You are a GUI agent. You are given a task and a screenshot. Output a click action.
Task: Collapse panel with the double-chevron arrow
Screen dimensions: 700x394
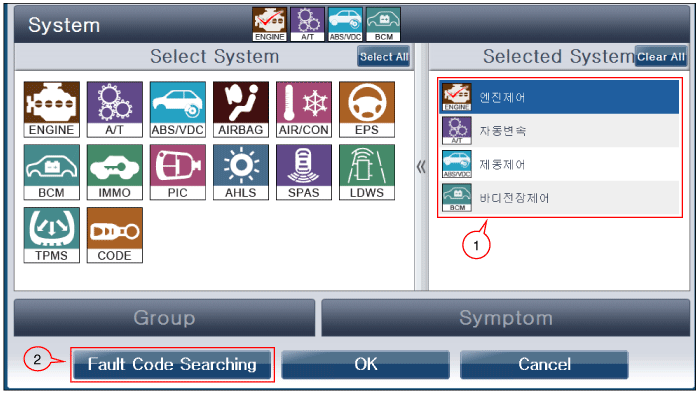pos(421,167)
